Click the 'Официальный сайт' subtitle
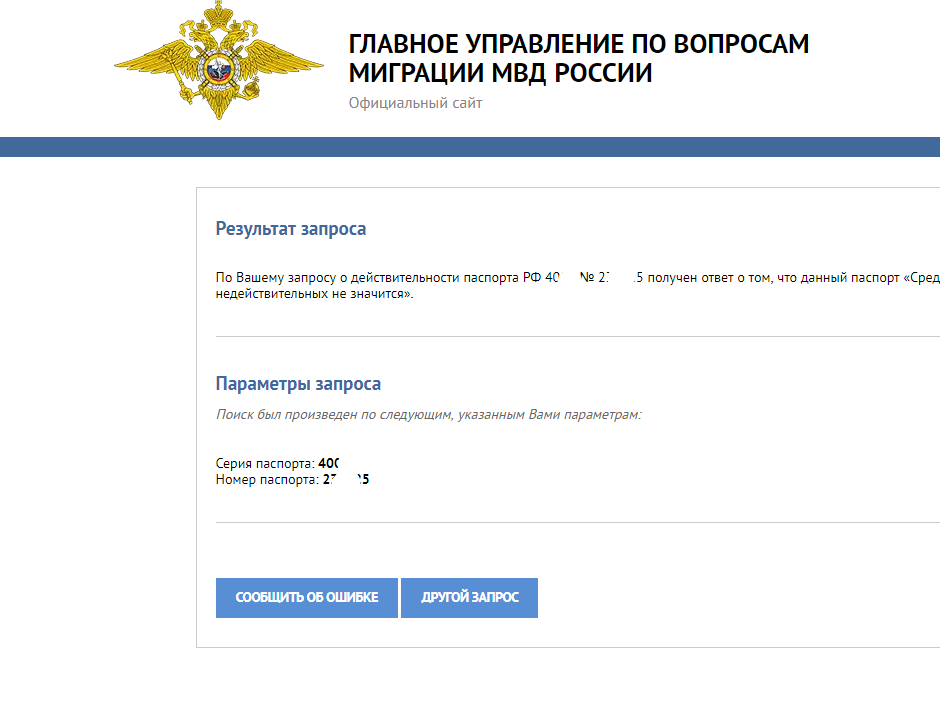Screen dimensions: 940x705 [415, 103]
